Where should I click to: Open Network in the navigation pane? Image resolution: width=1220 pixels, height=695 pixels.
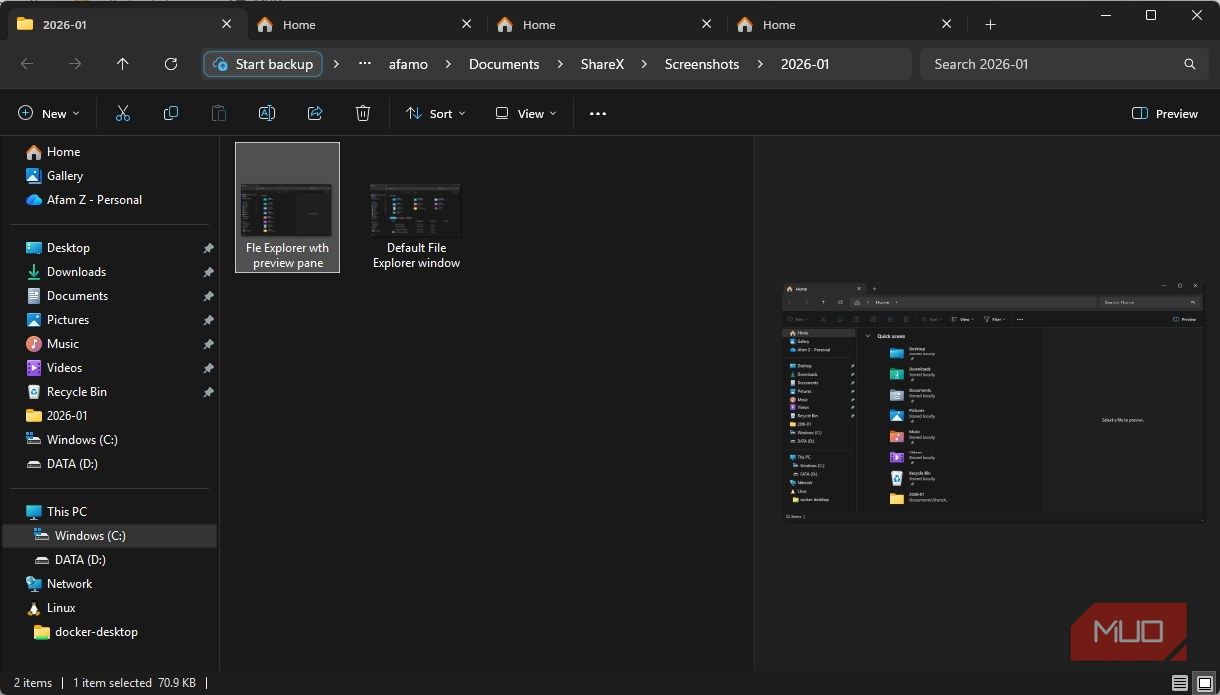tap(69, 584)
